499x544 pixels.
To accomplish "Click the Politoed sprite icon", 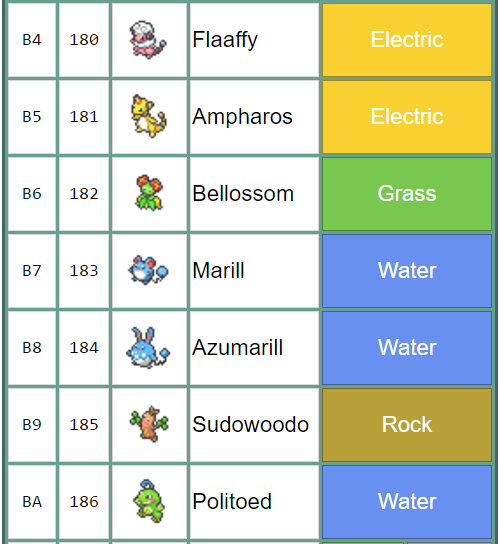I will point(149,501).
